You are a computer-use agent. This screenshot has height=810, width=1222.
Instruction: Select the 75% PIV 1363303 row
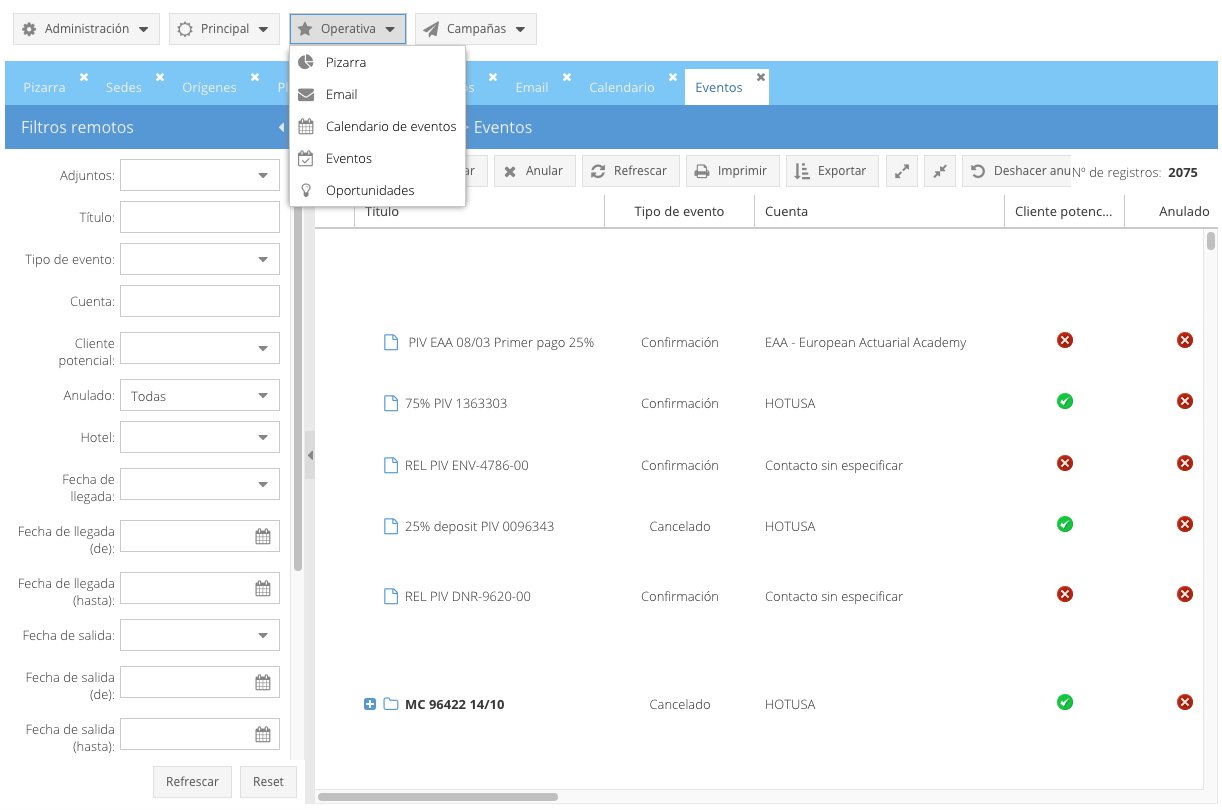click(760, 403)
